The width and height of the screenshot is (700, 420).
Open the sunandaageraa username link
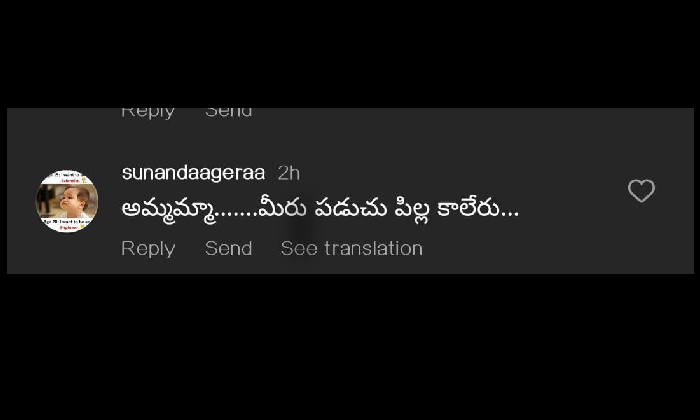click(193, 173)
